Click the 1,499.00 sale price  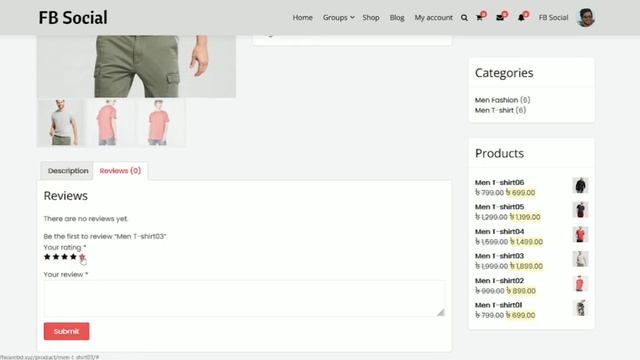[x=527, y=242]
